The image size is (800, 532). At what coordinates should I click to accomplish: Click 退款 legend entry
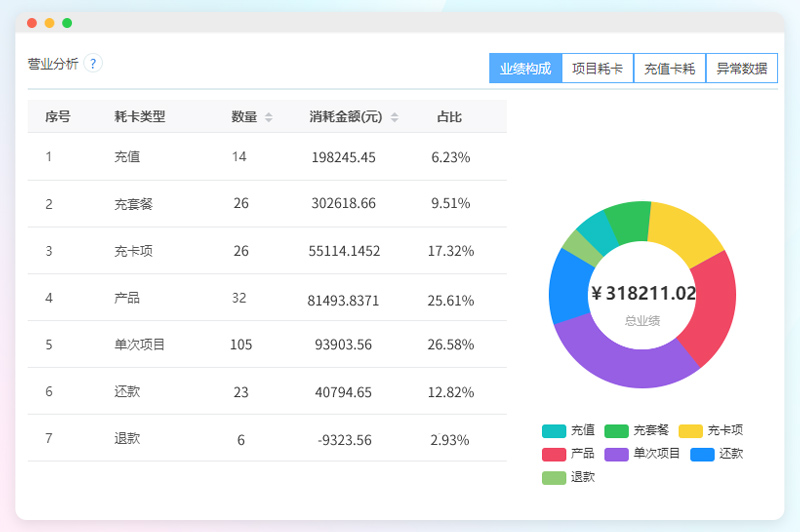click(x=568, y=477)
